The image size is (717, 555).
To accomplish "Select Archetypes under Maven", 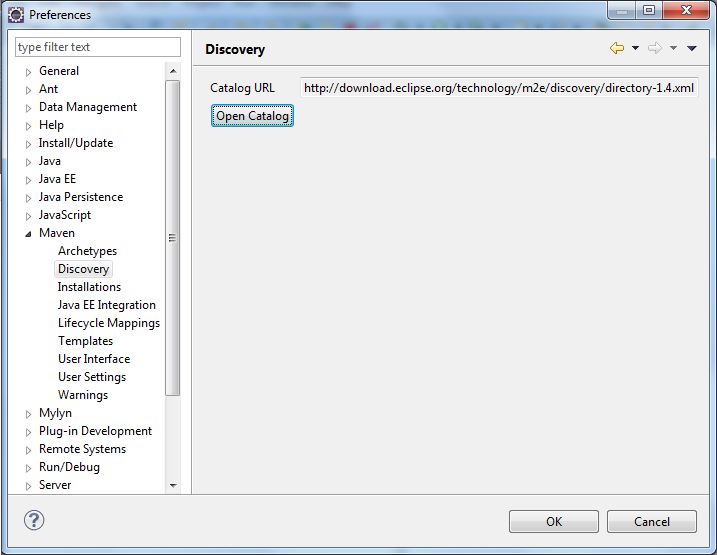I will [87, 251].
